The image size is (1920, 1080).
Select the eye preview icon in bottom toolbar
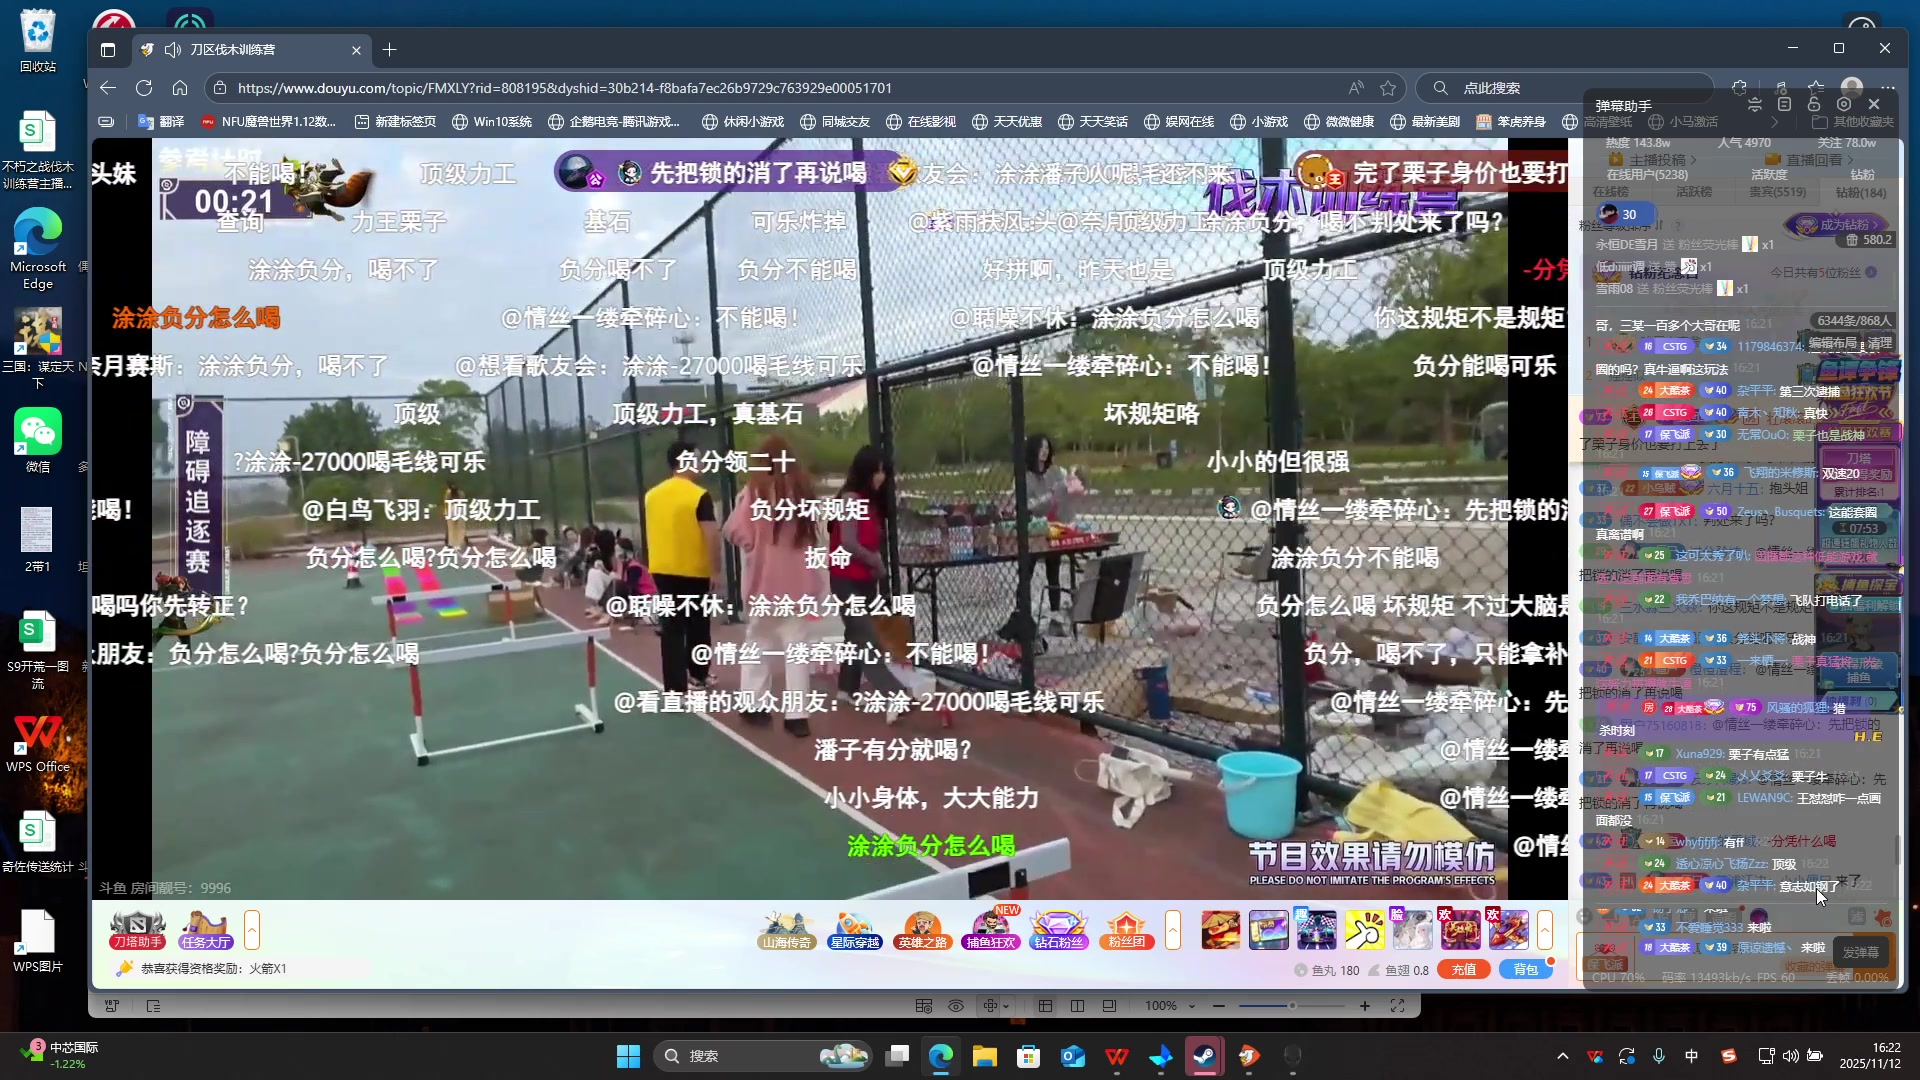(956, 1006)
